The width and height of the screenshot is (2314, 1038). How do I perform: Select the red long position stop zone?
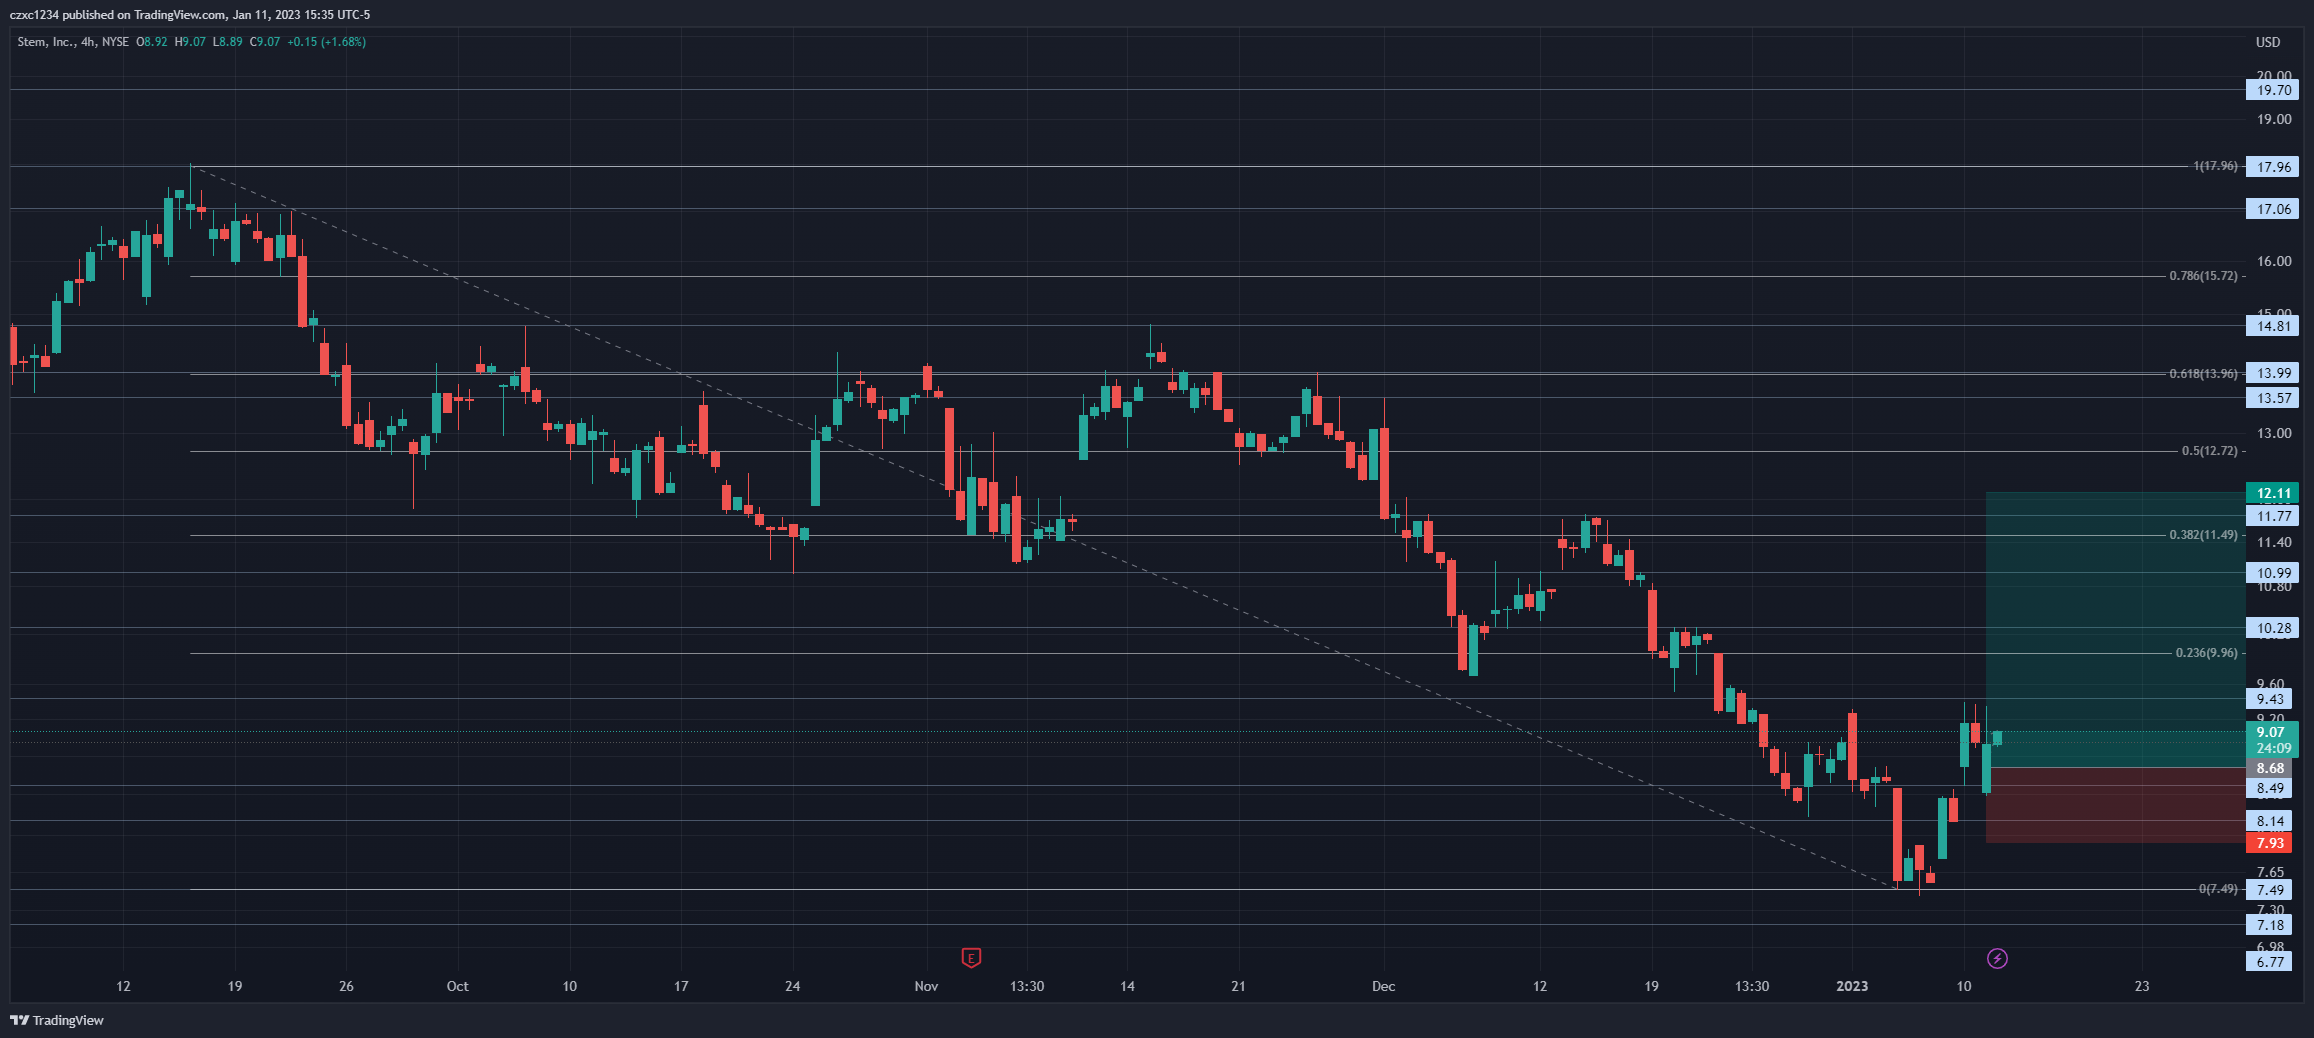pyautogui.click(x=2115, y=805)
